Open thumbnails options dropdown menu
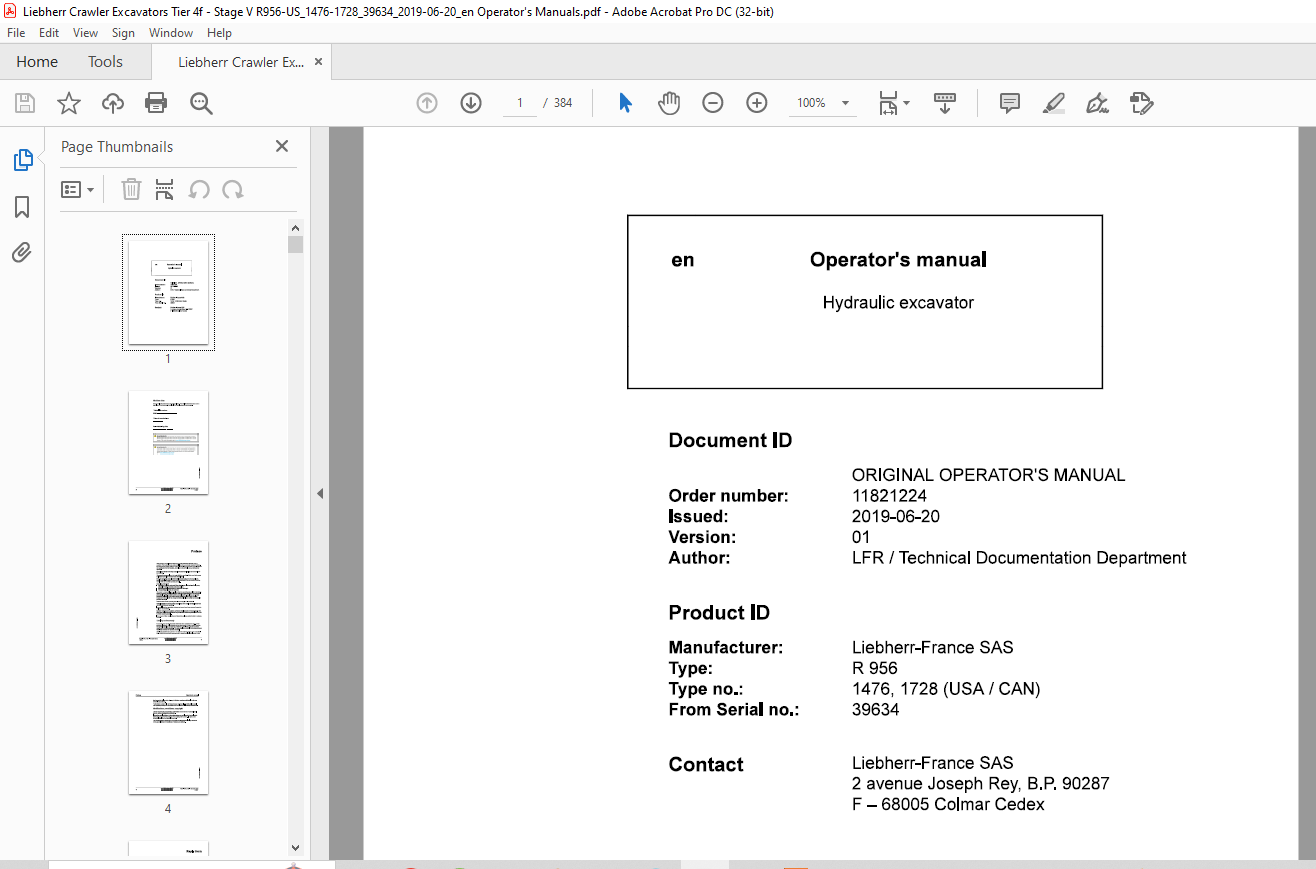This screenshot has height=869, width=1316. click(78, 189)
